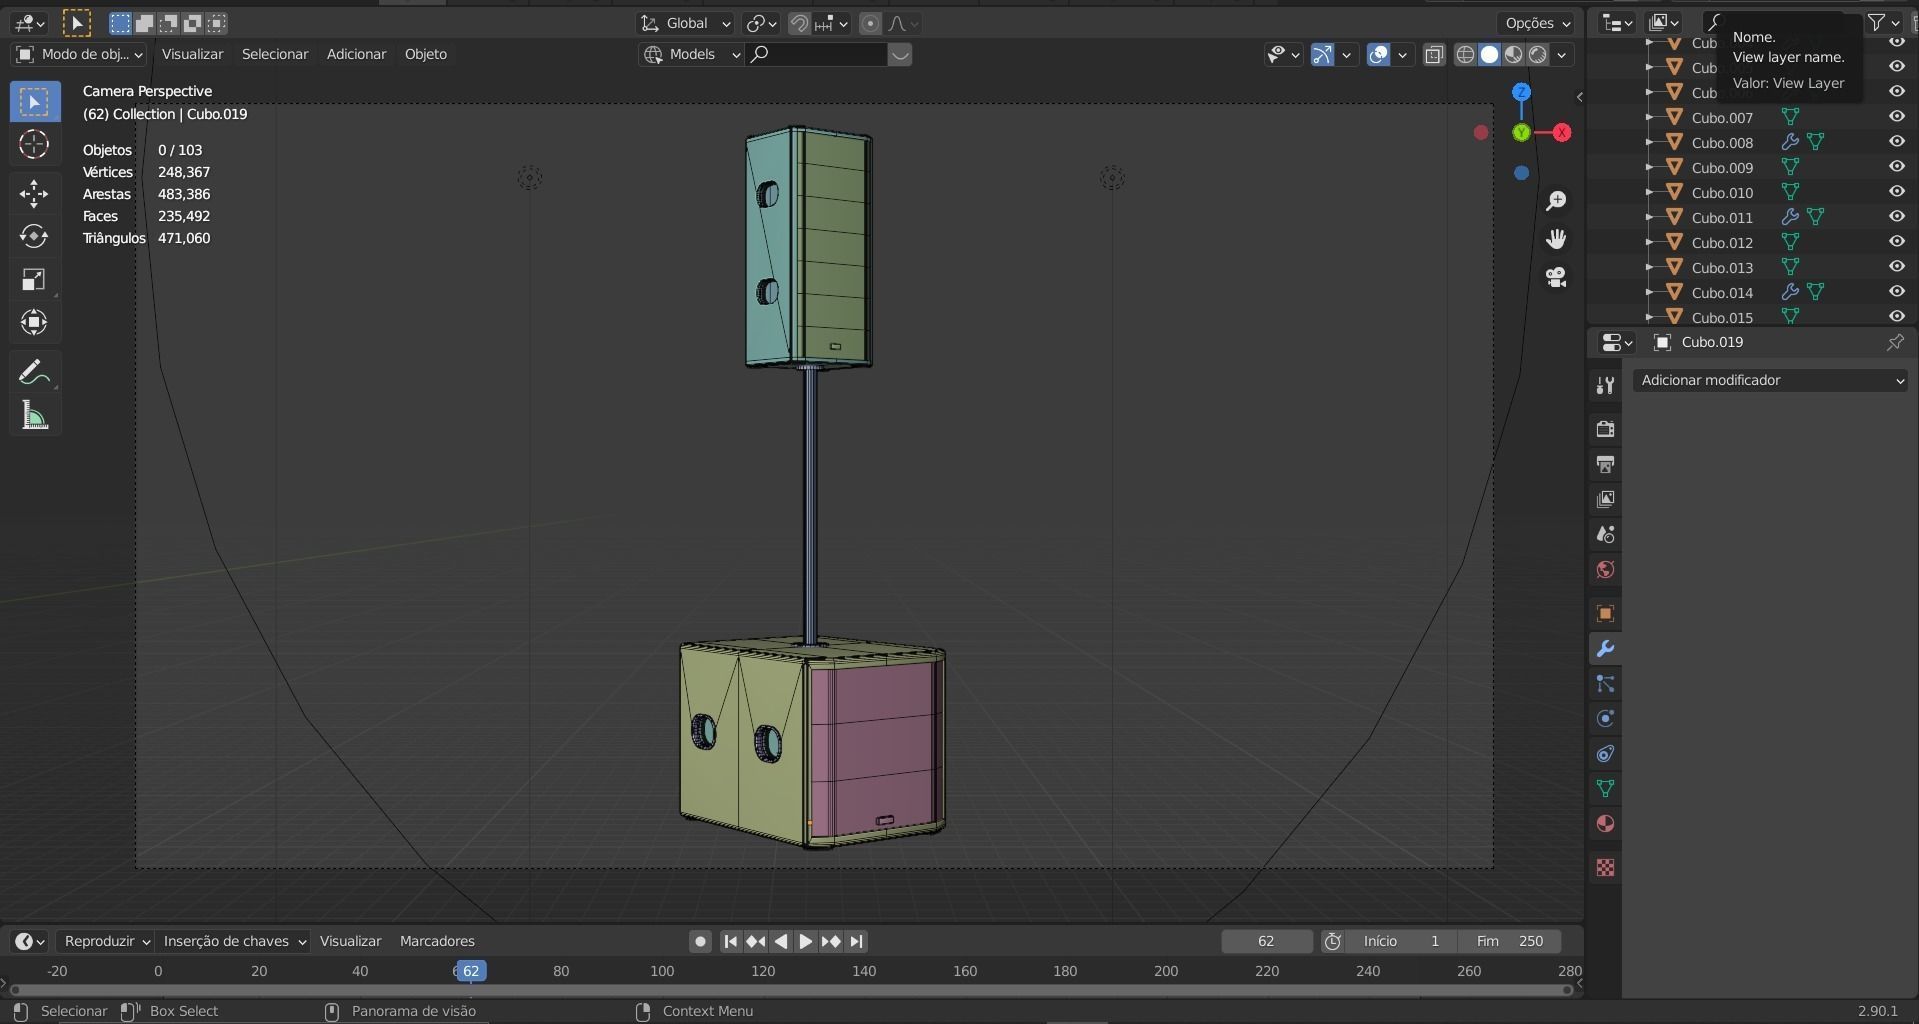
Task: Open the timeline Marcadores menu
Action: coord(437,941)
